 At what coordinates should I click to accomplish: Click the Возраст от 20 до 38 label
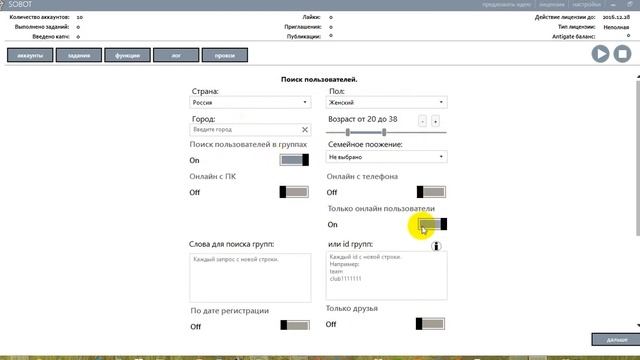(362, 119)
